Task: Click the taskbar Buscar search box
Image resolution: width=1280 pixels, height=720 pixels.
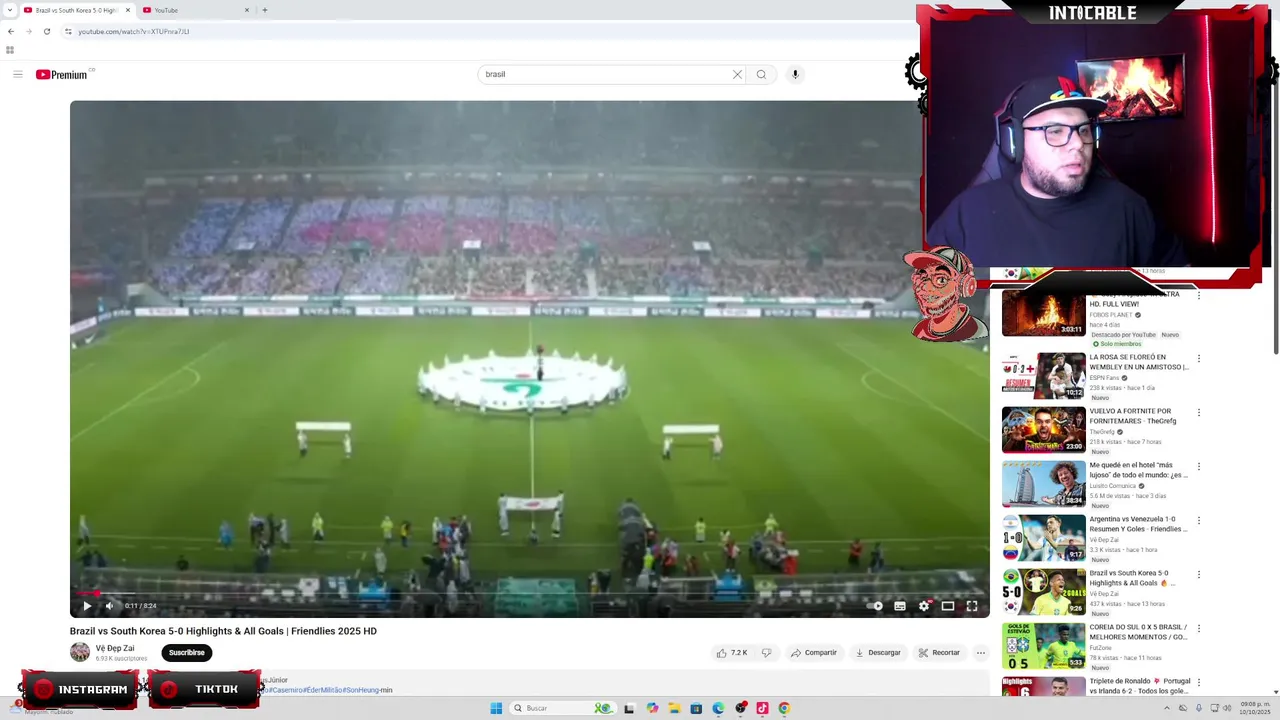Action: (x=561, y=708)
